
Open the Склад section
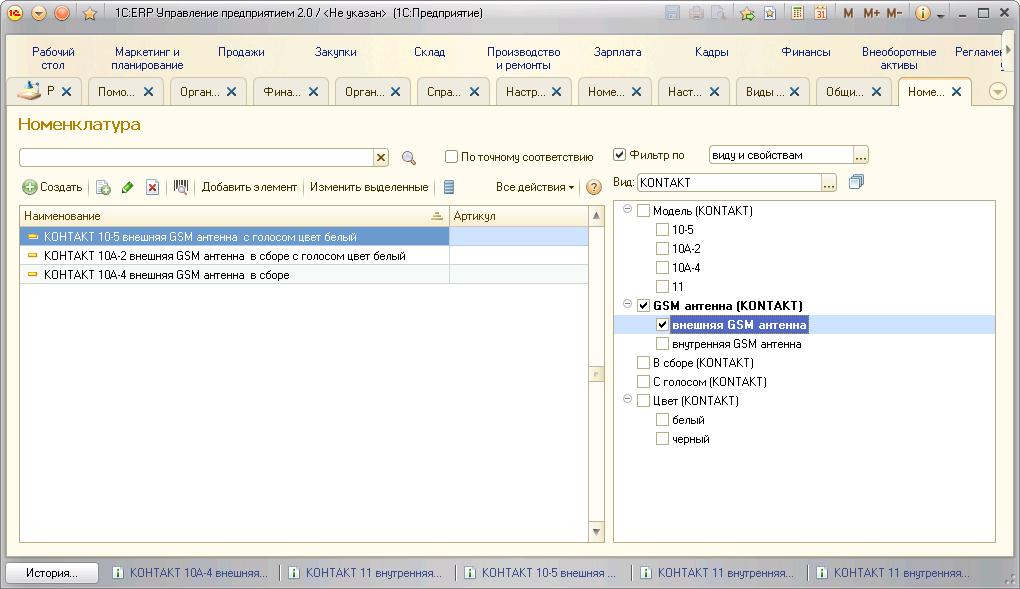429,52
